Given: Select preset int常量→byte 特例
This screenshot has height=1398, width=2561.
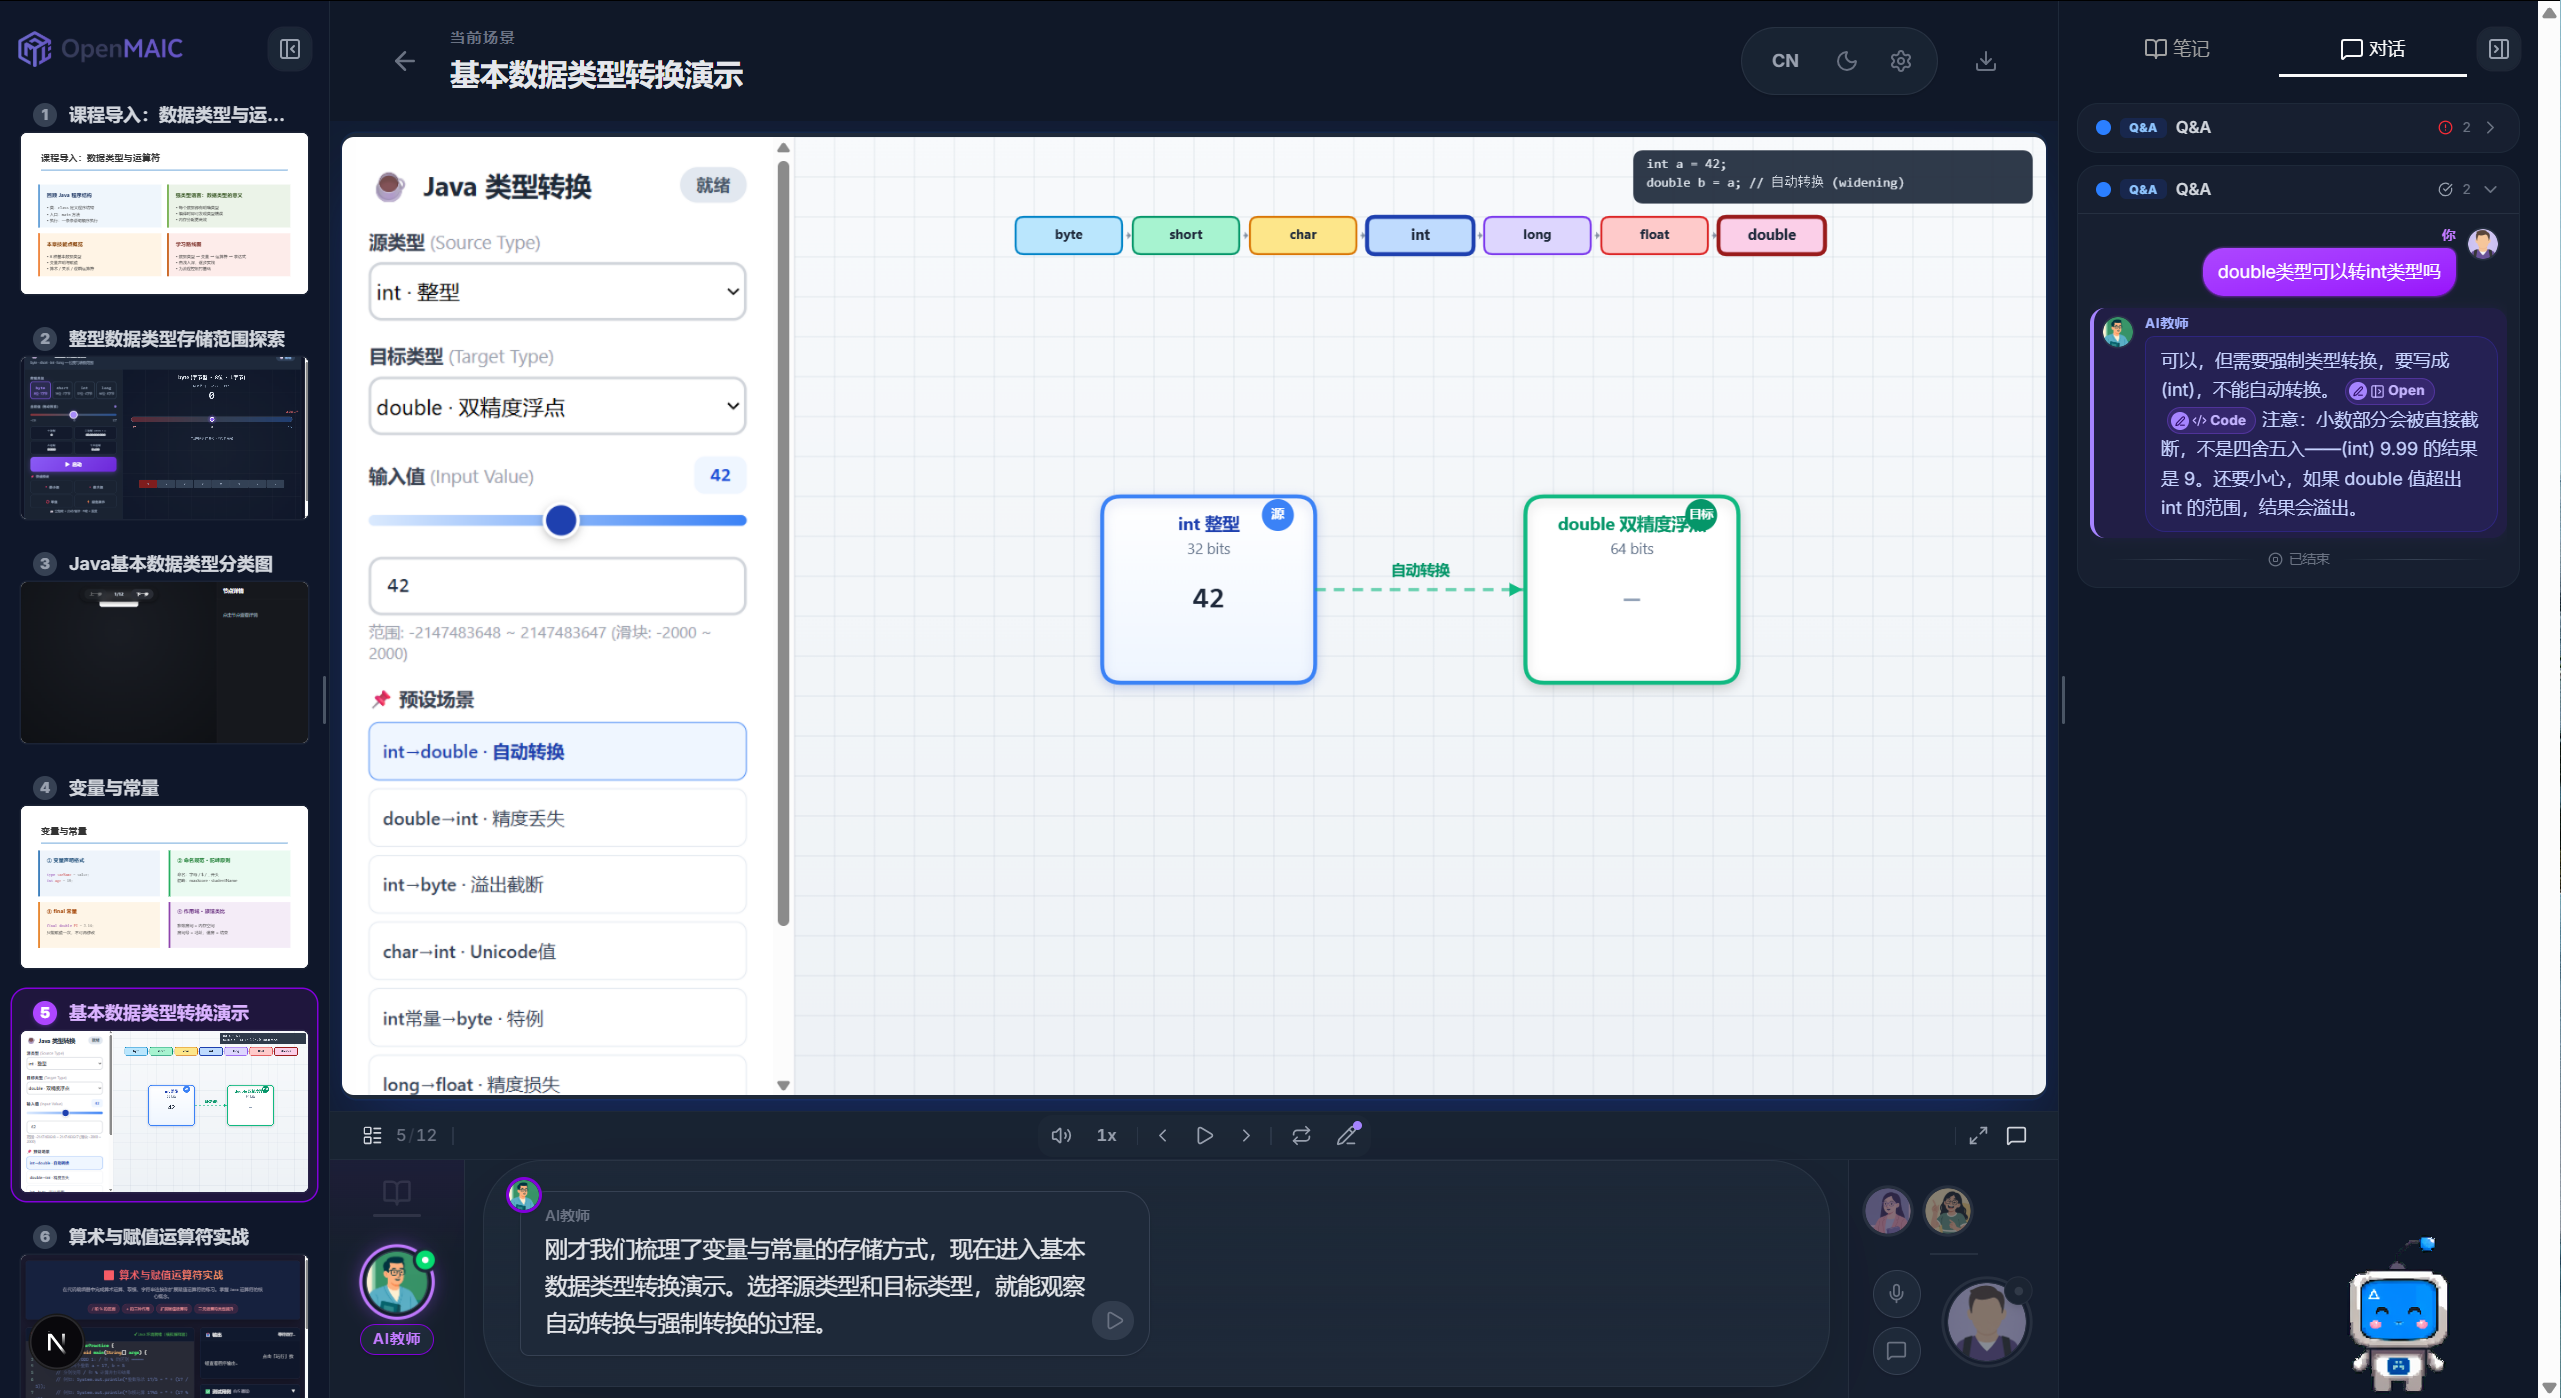Looking at the screenshot, I should pyautogui.click(x=557, y=1018).
